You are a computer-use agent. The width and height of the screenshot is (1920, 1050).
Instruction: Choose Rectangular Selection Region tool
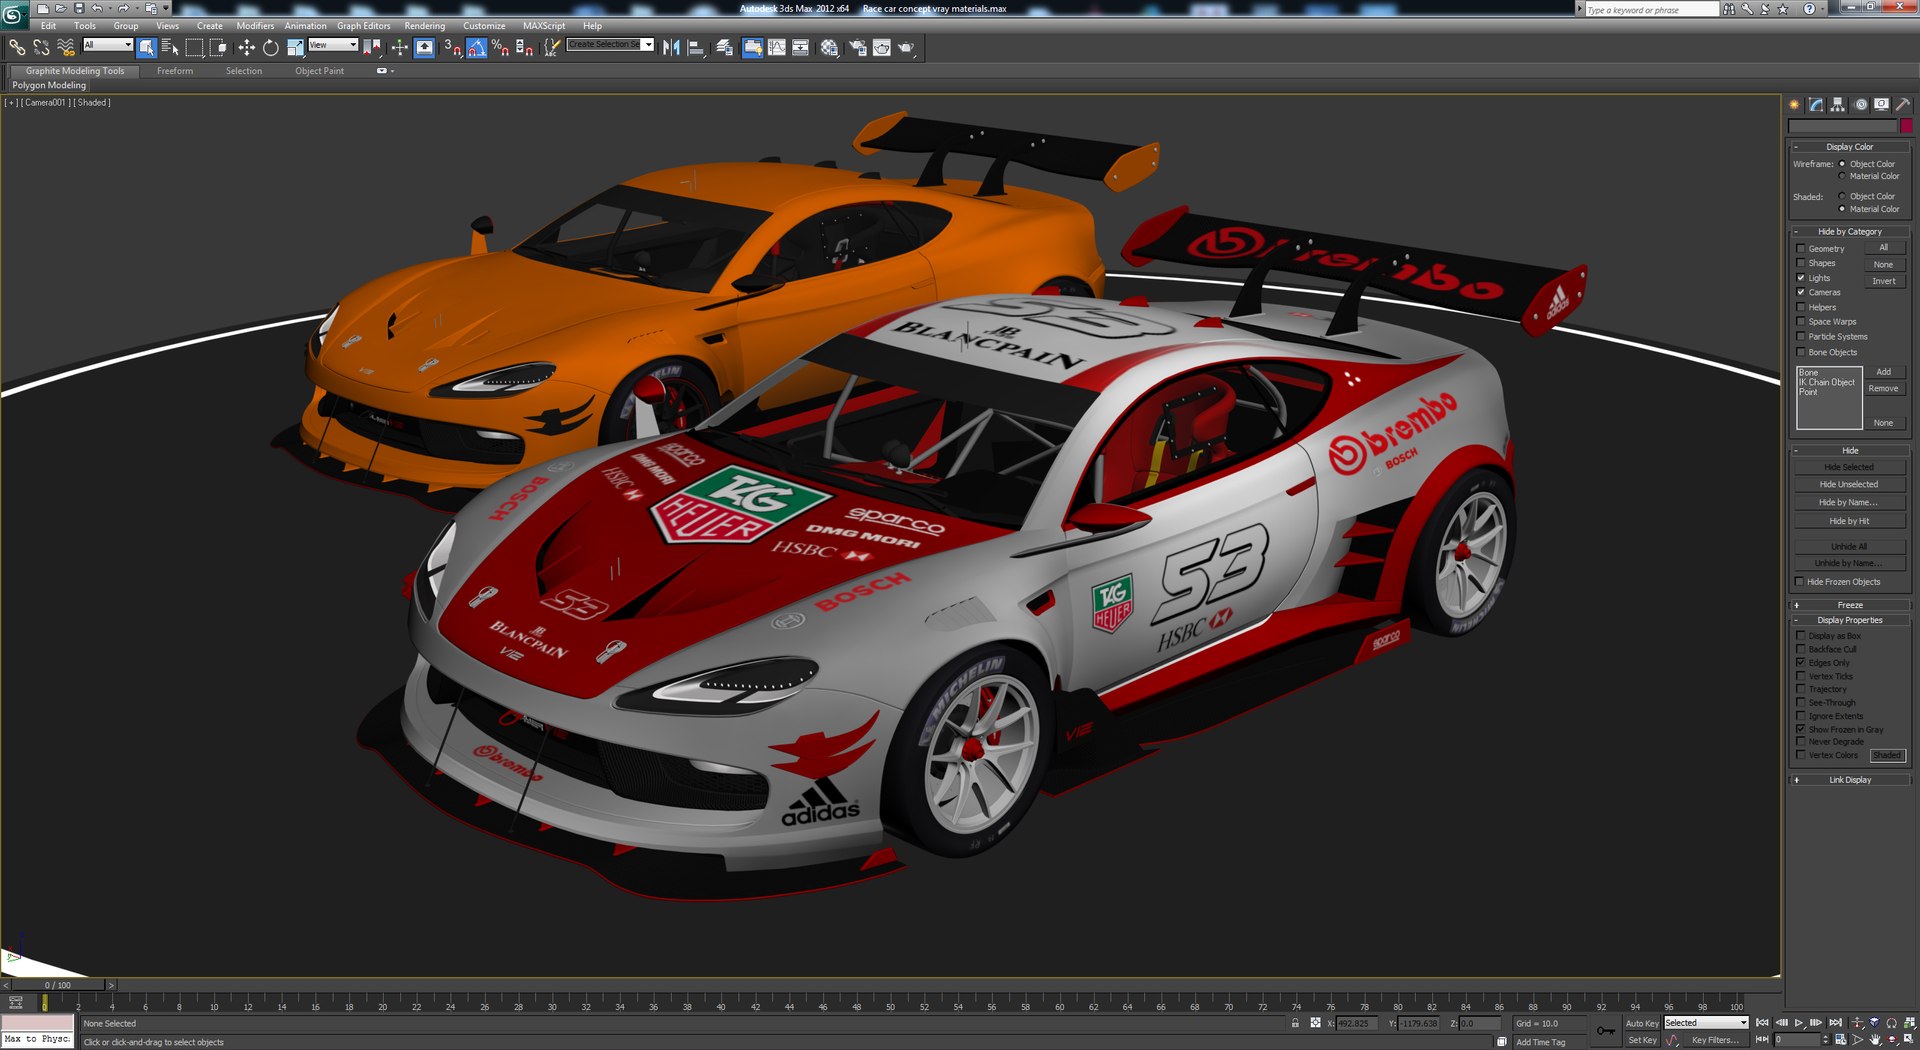tap(195, 47)
